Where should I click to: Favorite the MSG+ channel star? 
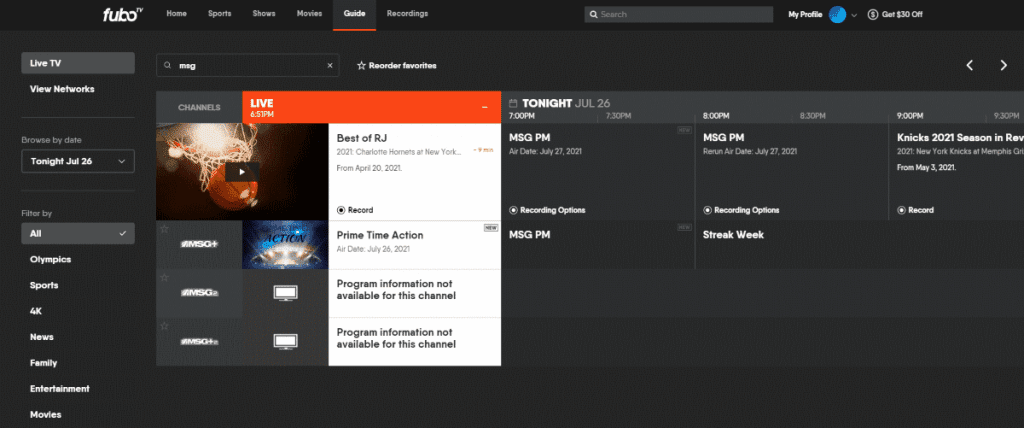(x=164, y=230)
